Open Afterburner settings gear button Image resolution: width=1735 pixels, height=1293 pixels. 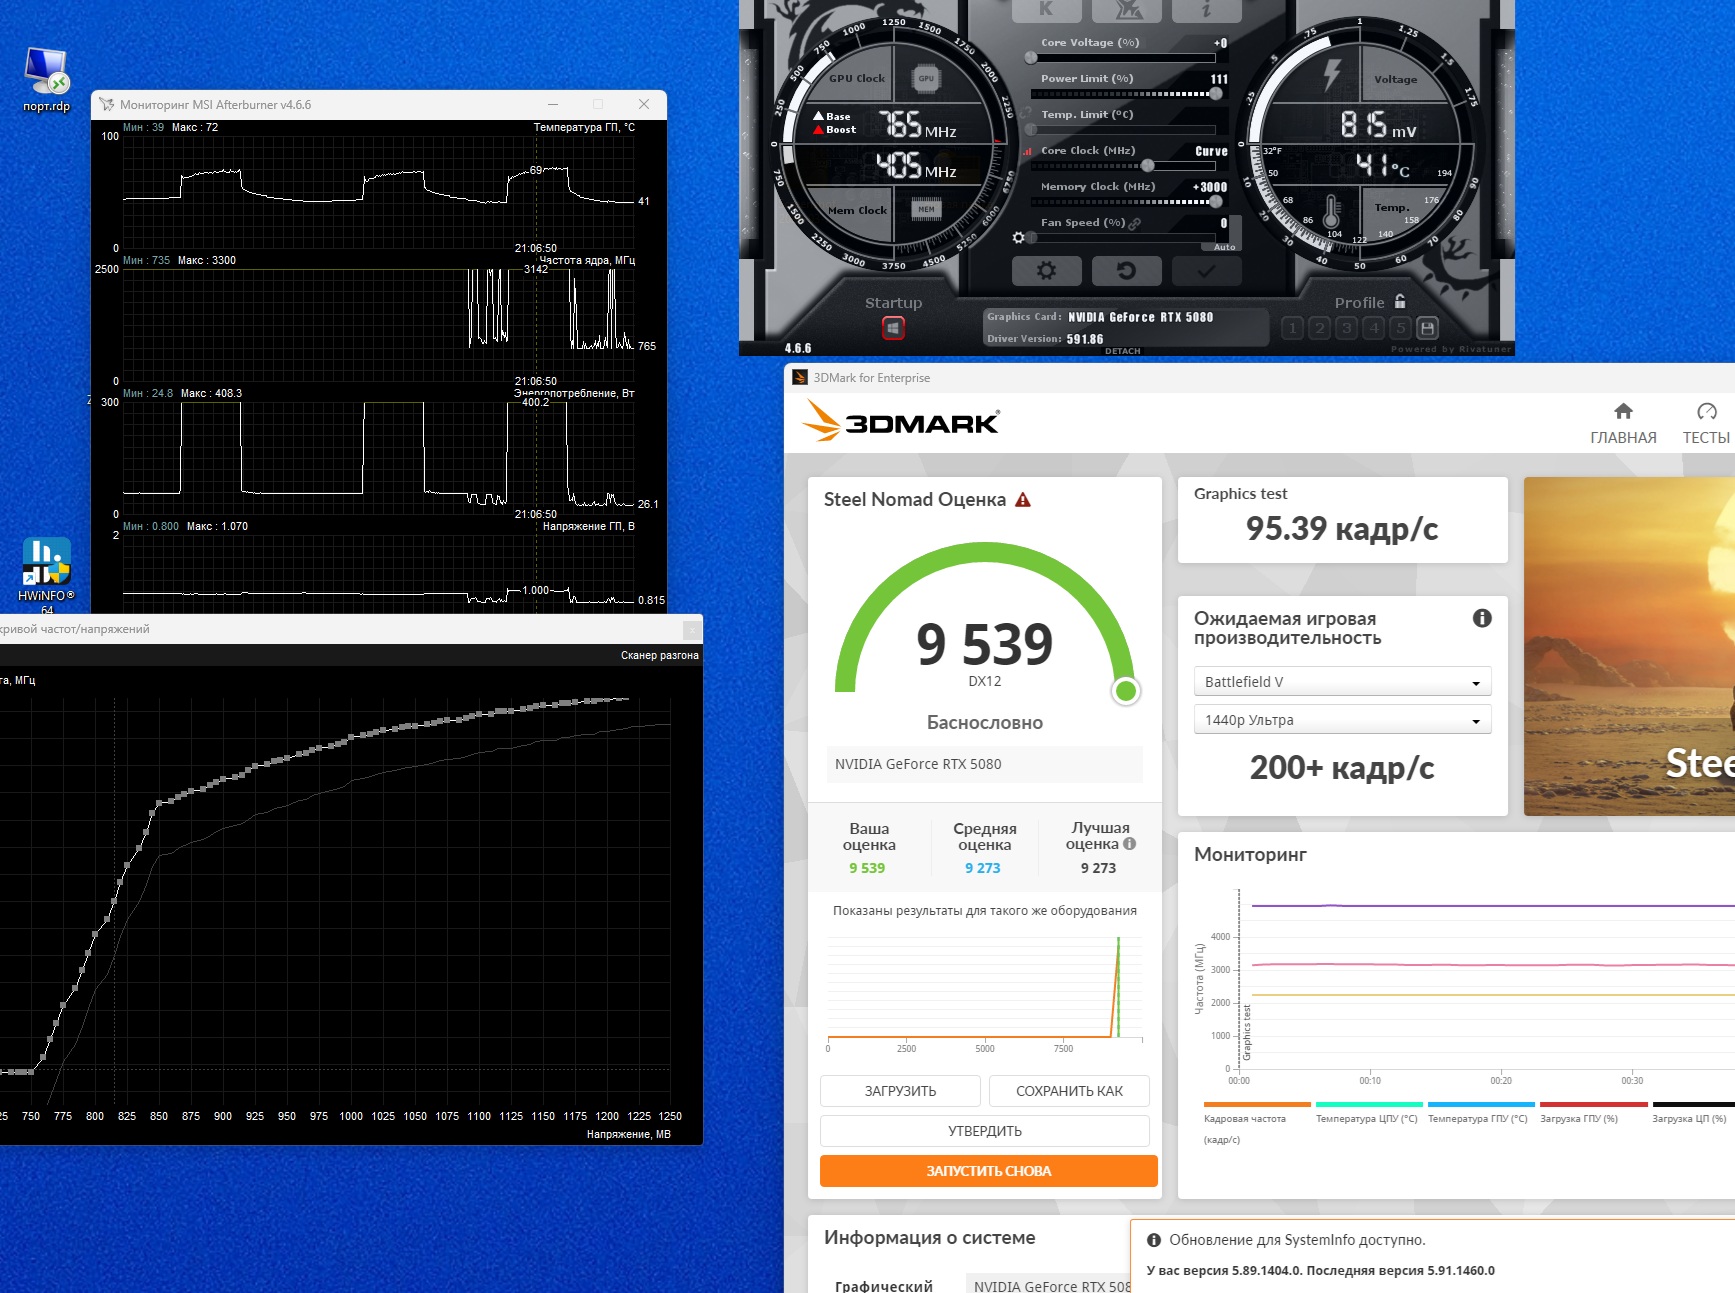(1046, 270)
